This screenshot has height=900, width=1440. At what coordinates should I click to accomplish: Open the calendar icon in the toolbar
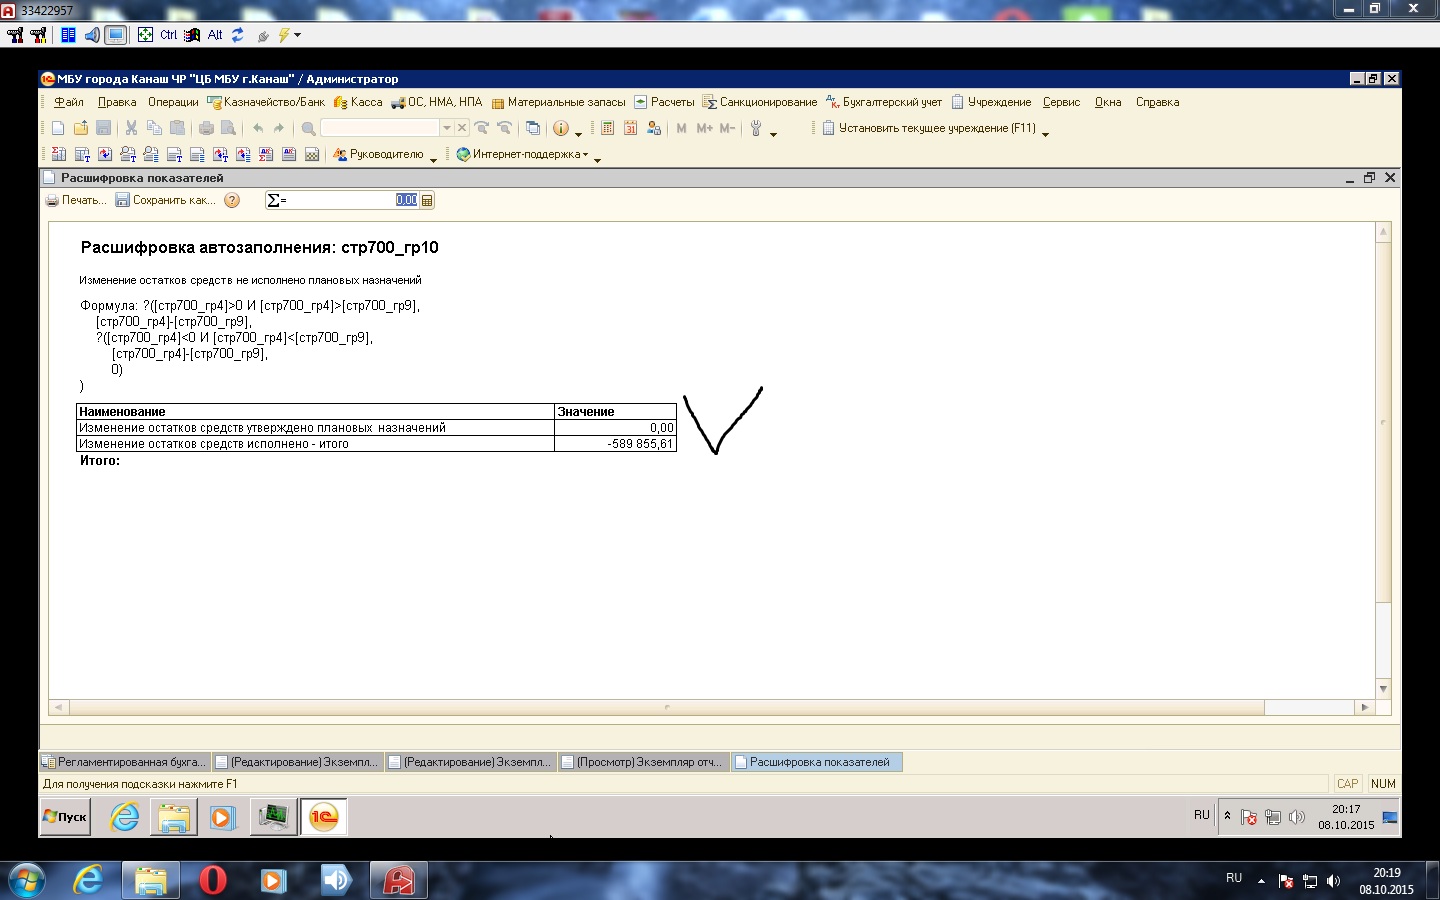point(630,128)
